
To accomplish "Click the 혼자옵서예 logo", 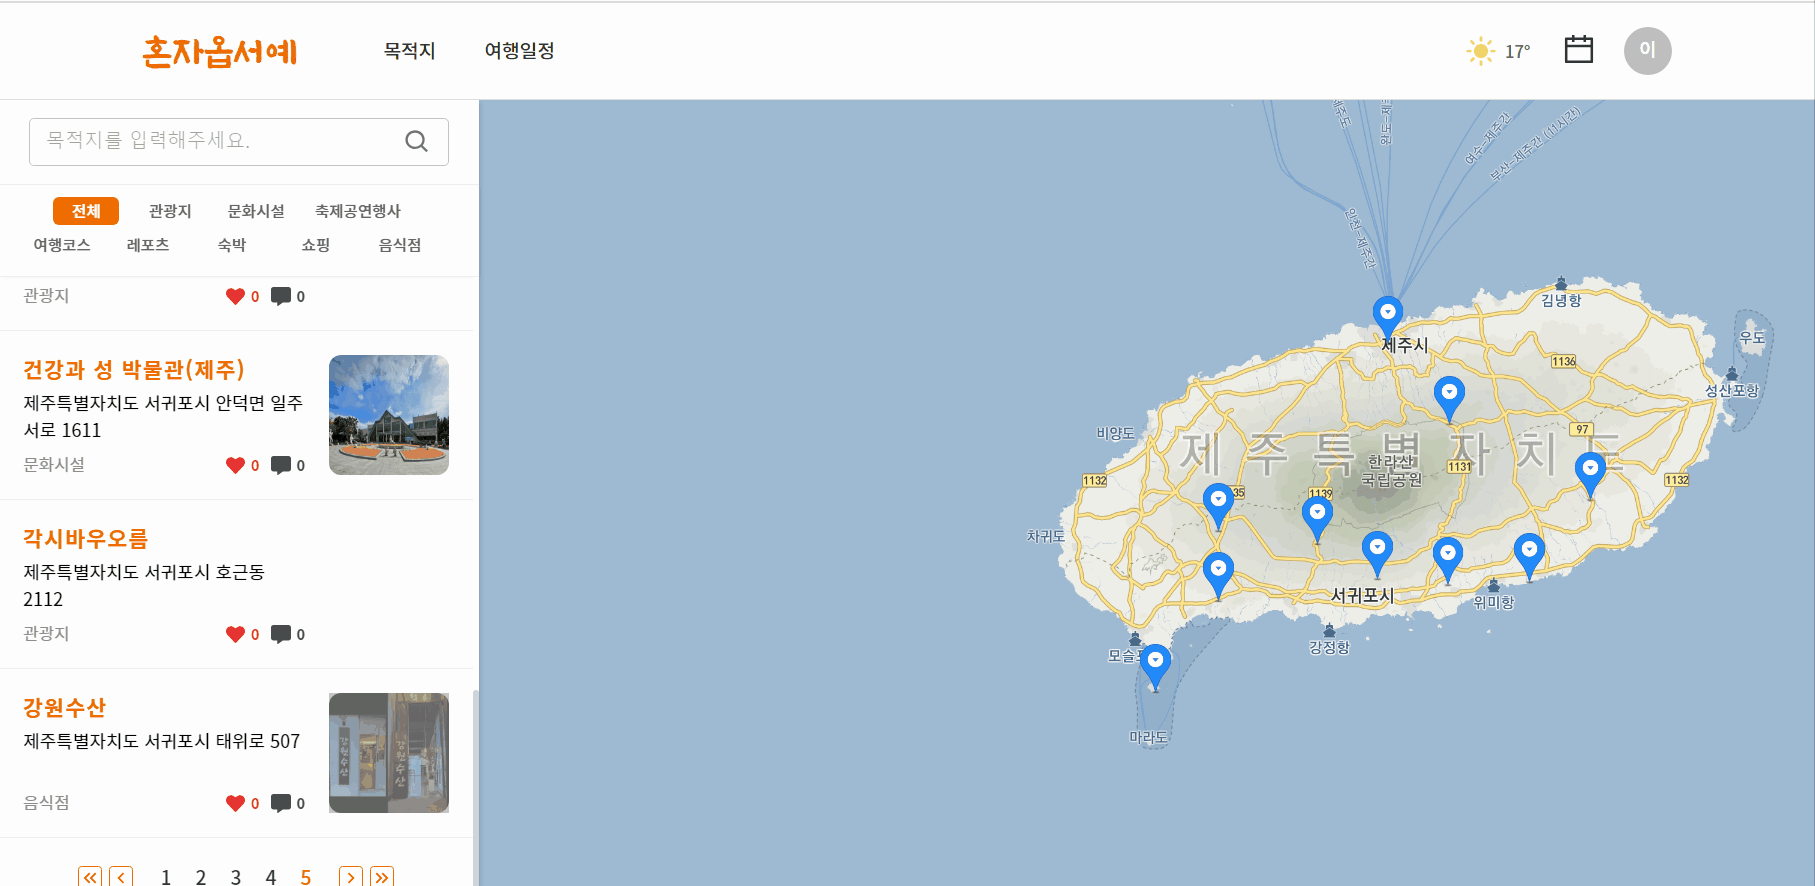I will pyautogui.click(x=220, y=51).
